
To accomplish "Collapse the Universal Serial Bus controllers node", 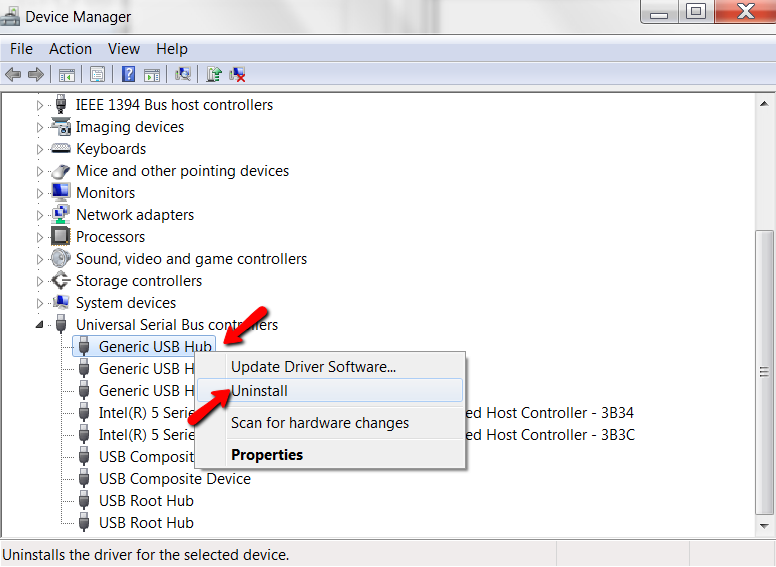I will pos(41,325).
